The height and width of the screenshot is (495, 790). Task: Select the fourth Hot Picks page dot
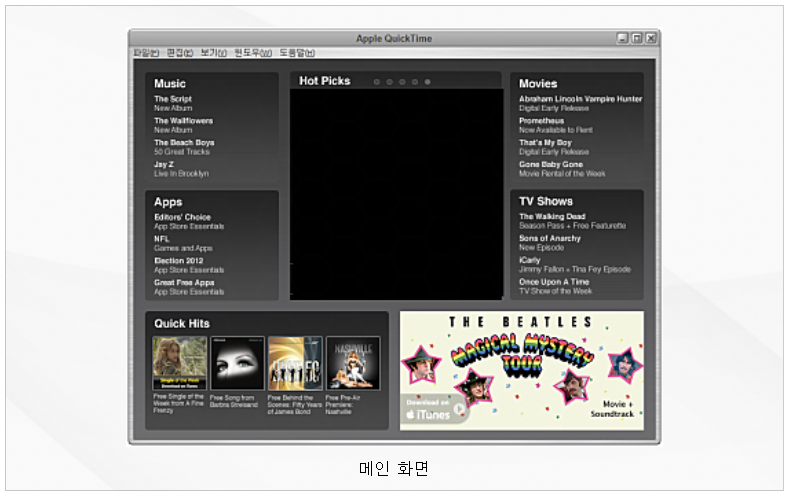[415, 82]
